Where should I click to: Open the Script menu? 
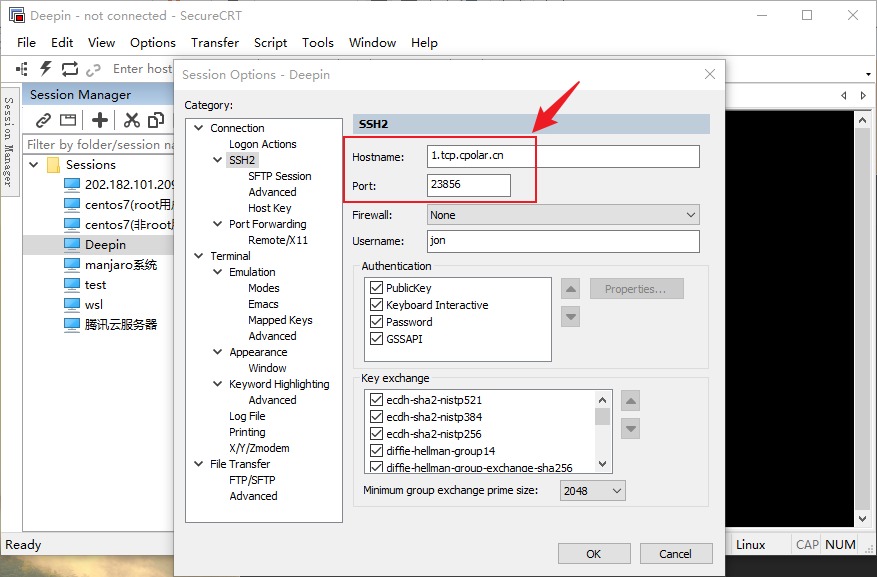click(270, 42)
